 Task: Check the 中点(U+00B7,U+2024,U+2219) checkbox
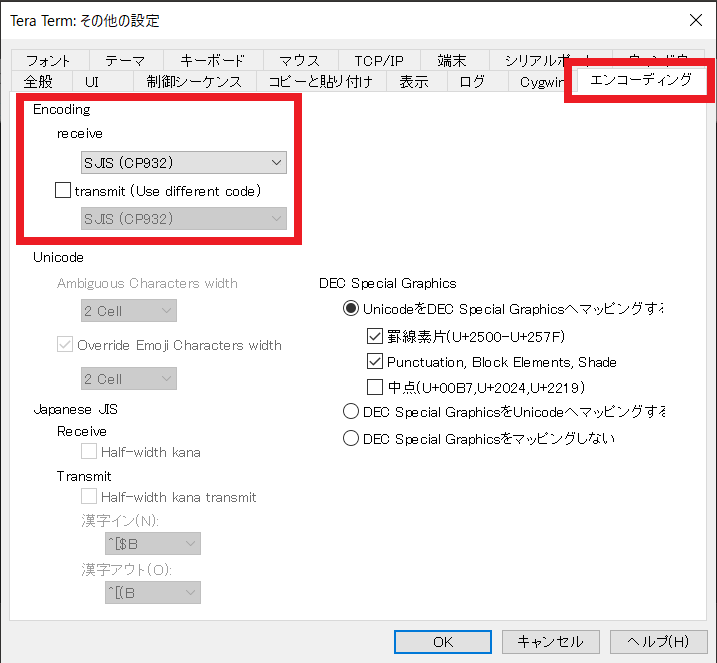point(376,387)
